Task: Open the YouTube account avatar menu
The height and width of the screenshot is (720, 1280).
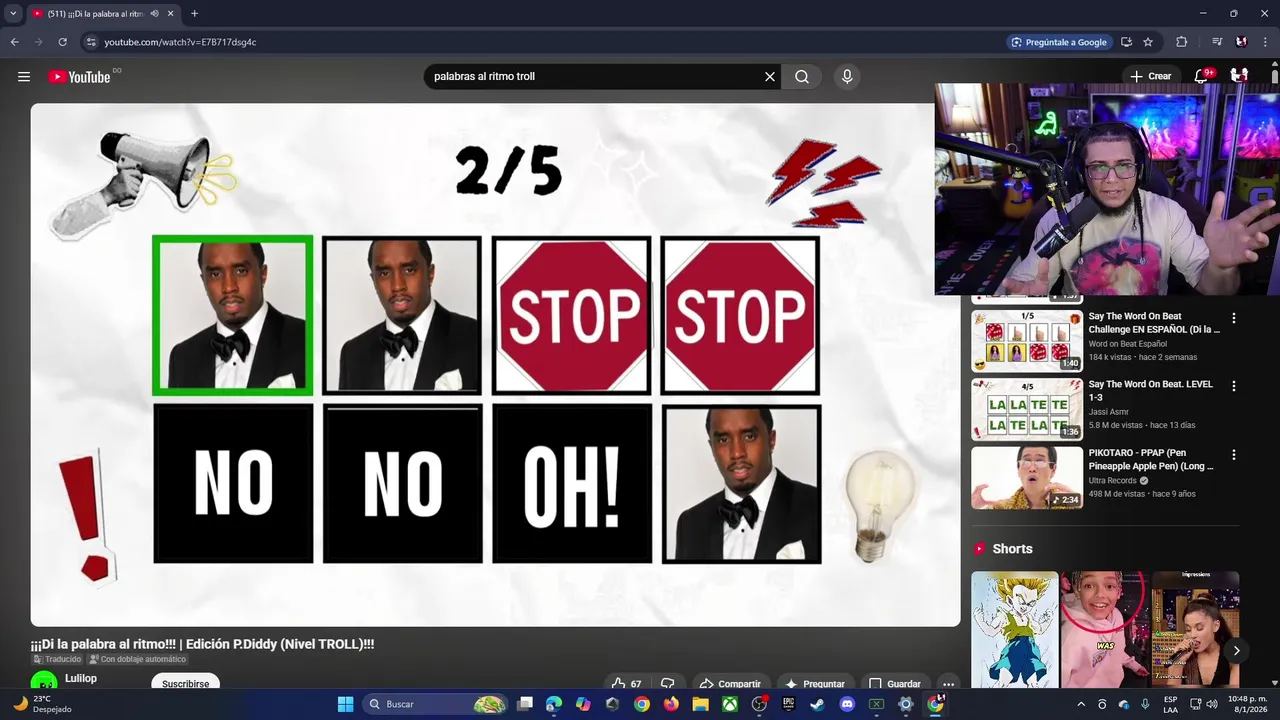Action: [x=1239, y=76]
